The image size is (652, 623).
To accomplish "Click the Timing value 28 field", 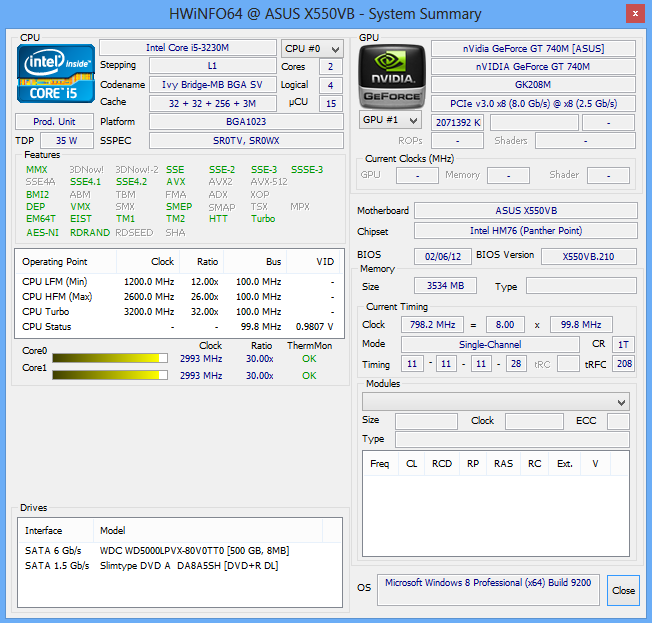I will click(516, 364).
